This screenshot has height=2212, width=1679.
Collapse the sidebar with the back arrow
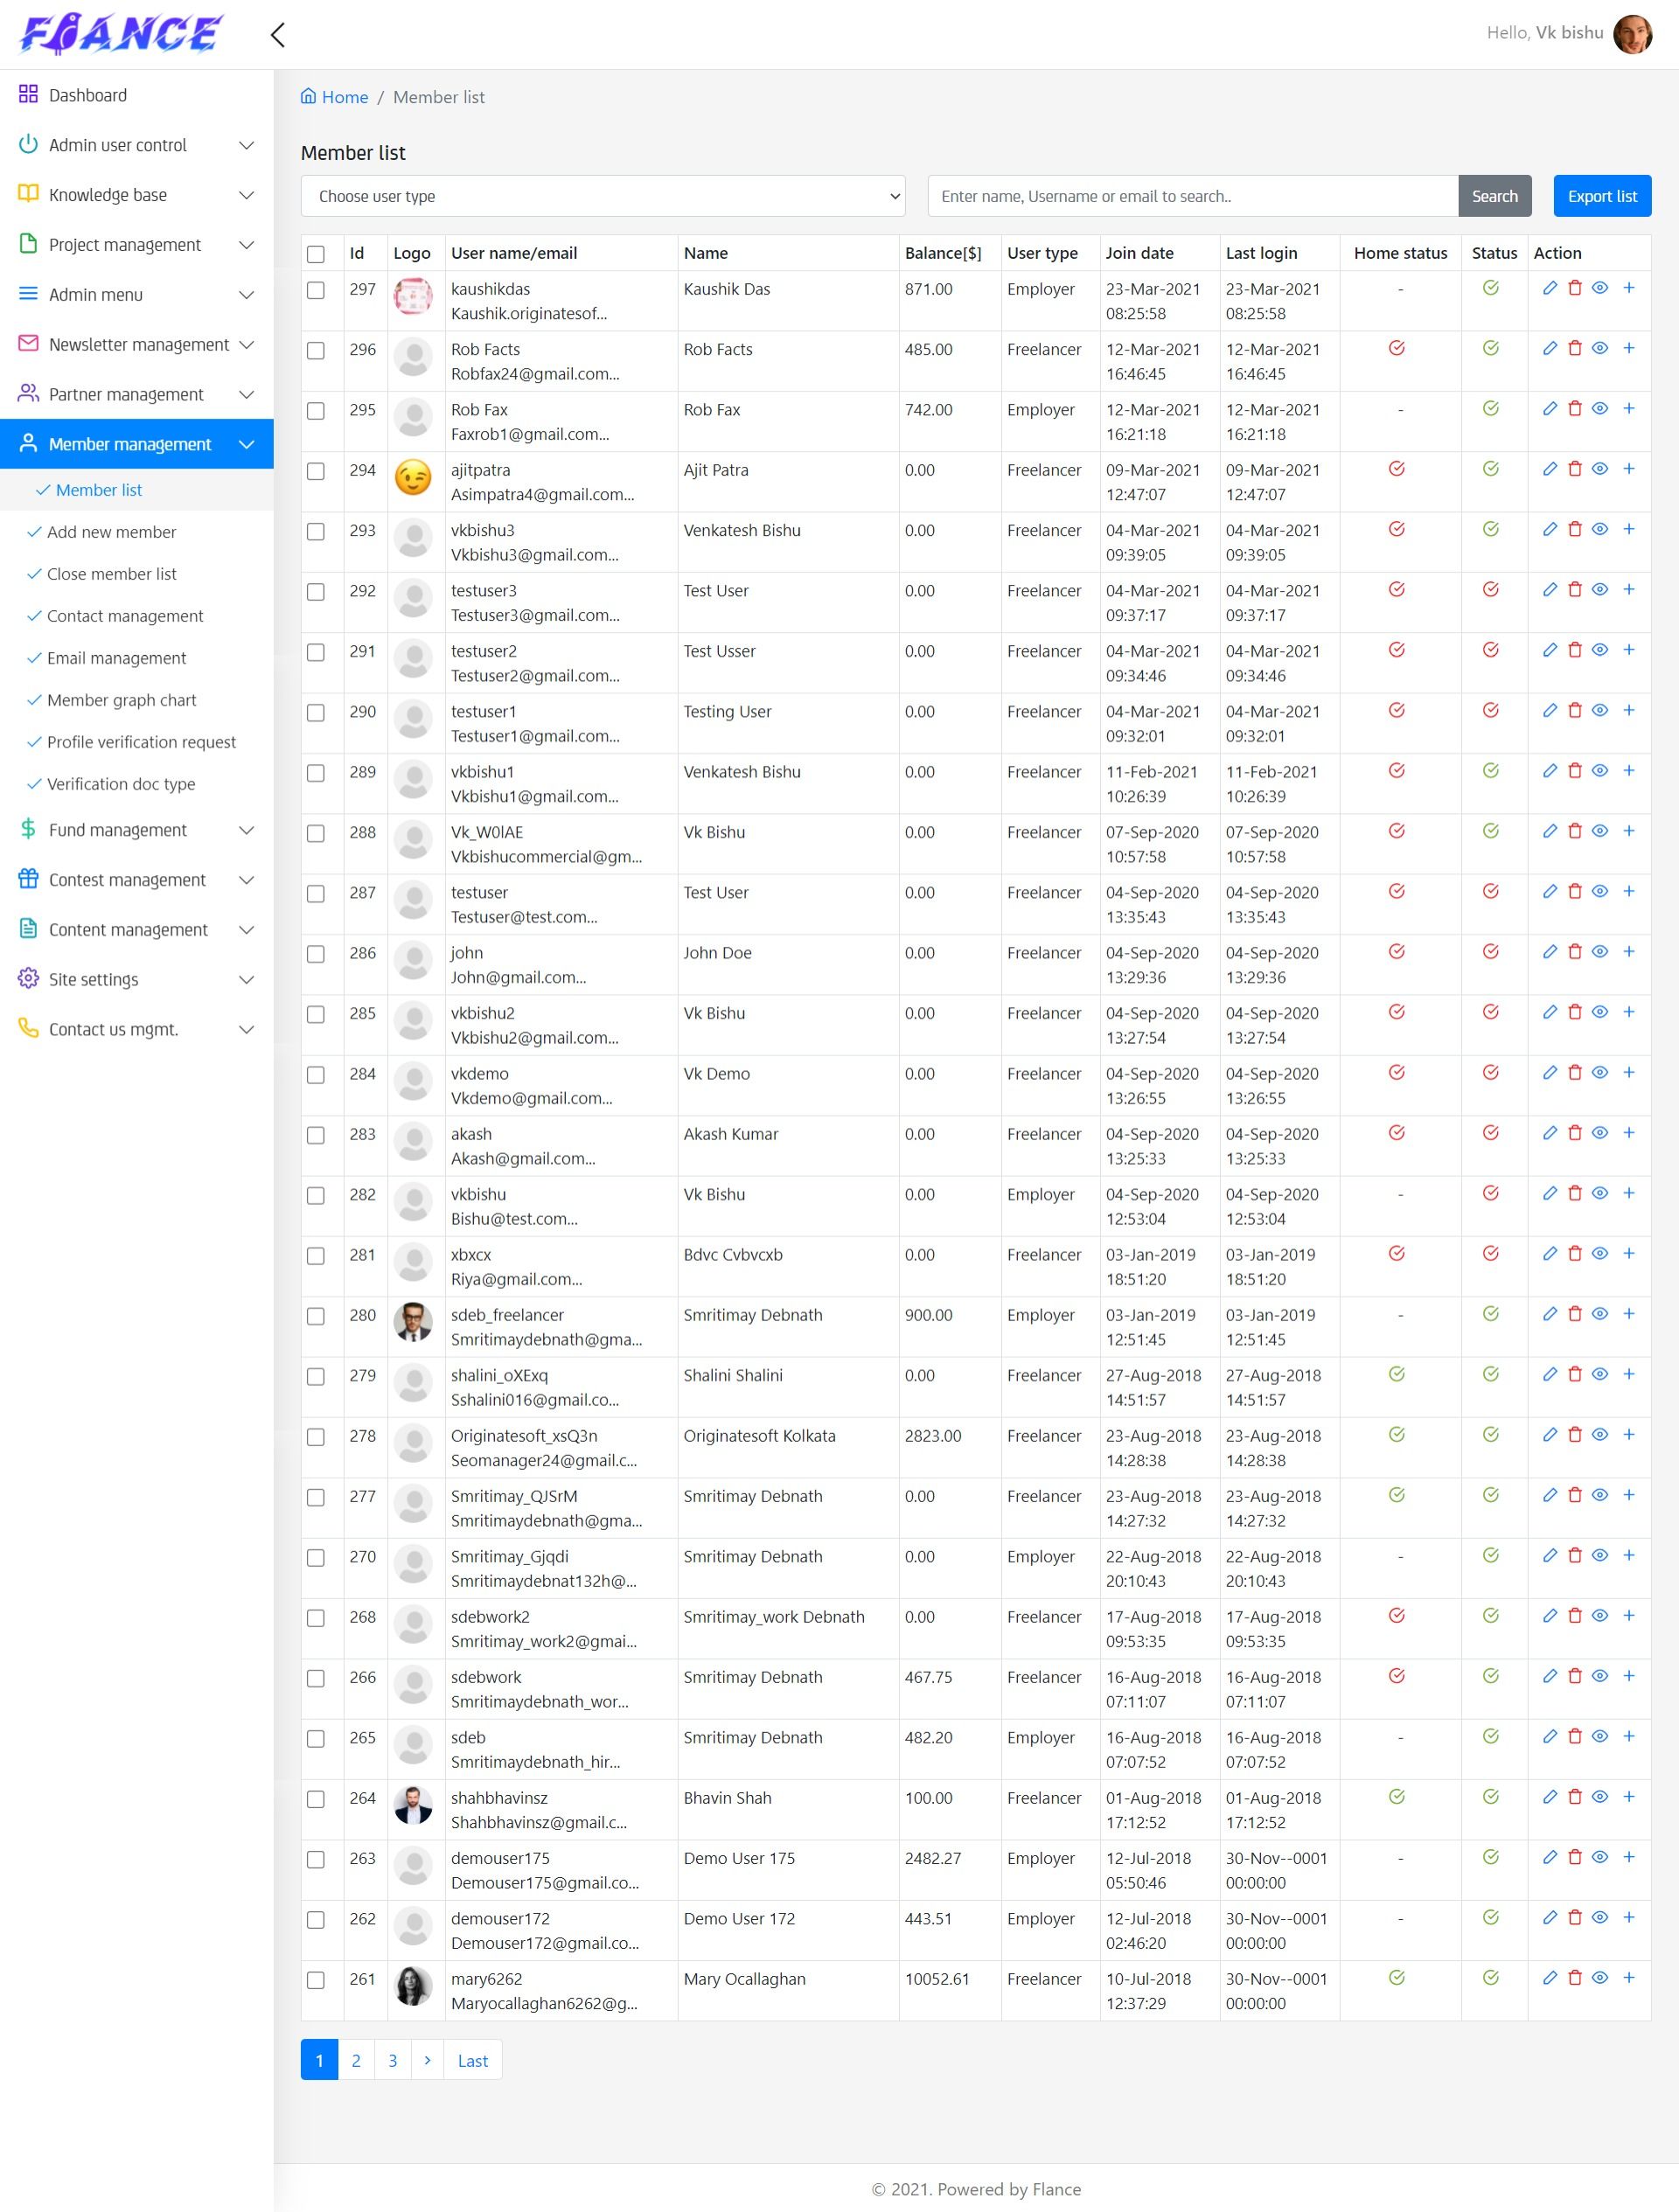click(278, 35)
